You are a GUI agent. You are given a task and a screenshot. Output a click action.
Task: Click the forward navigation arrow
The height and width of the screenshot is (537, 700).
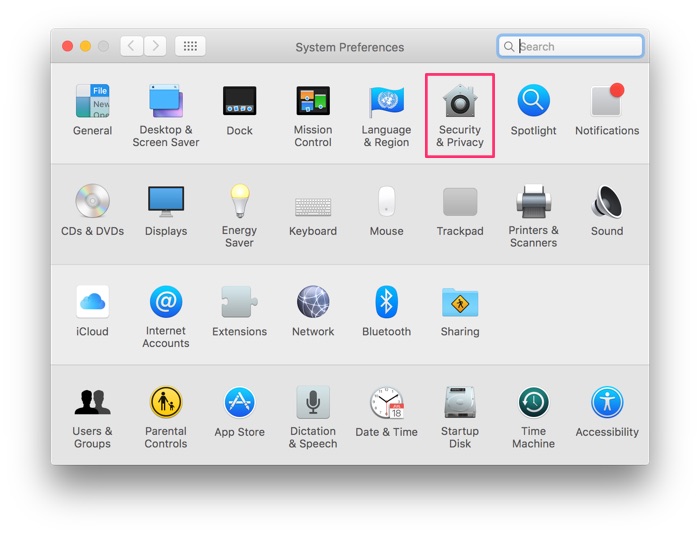(155, 46)
